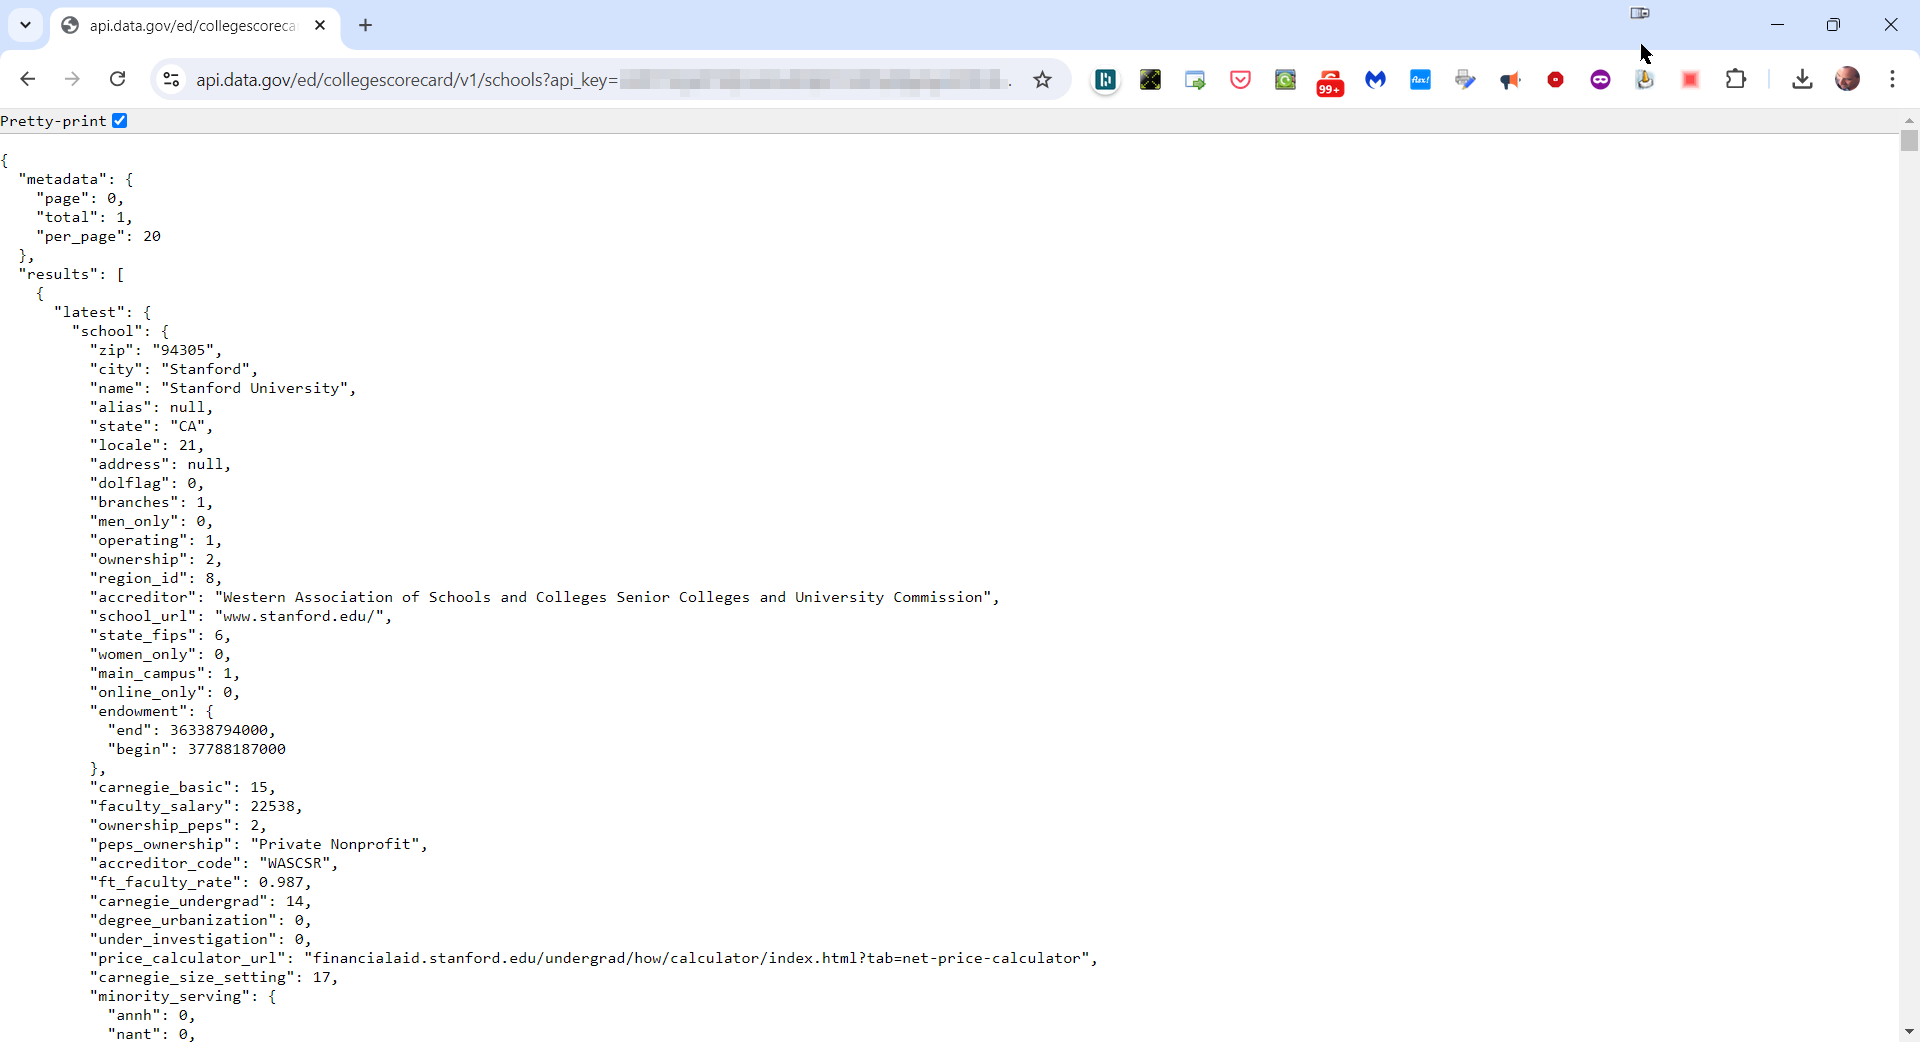This screenshot has height=1042, width=1920.
Task: Click the megaphone extension icon
Action: tap(1510, 80)
